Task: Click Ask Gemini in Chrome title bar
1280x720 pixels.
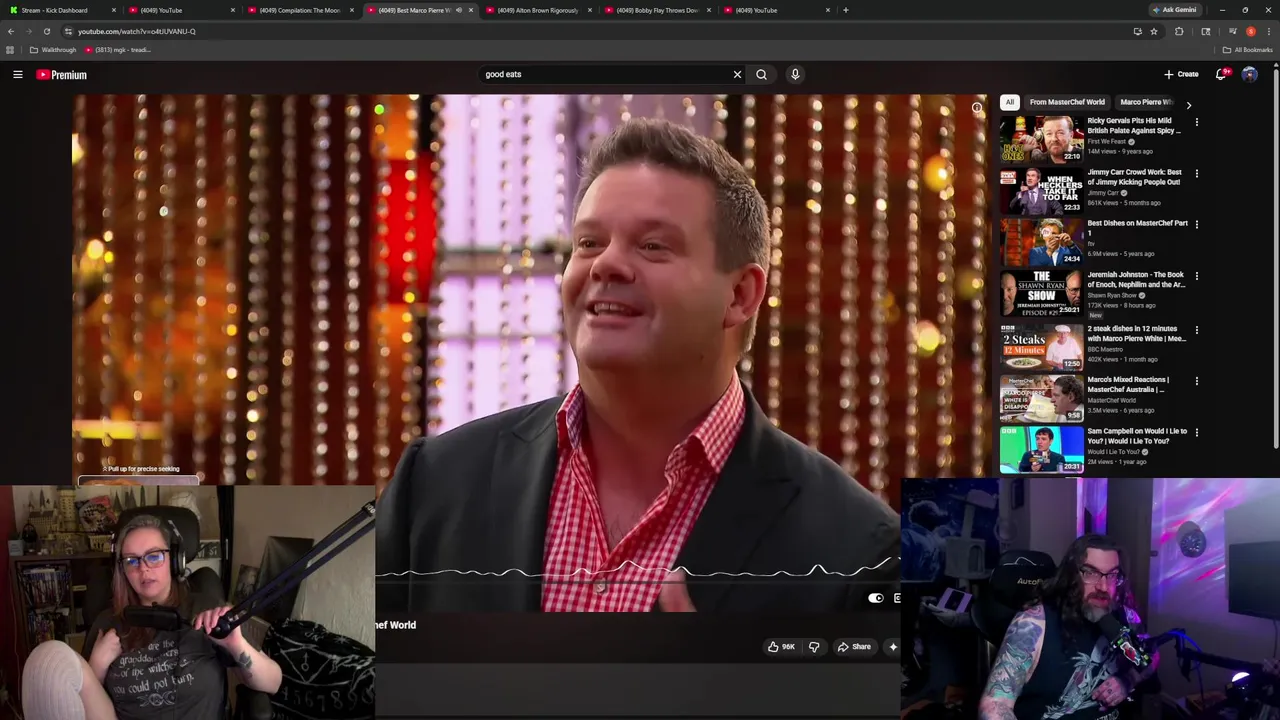Action: click(1174, 10)
